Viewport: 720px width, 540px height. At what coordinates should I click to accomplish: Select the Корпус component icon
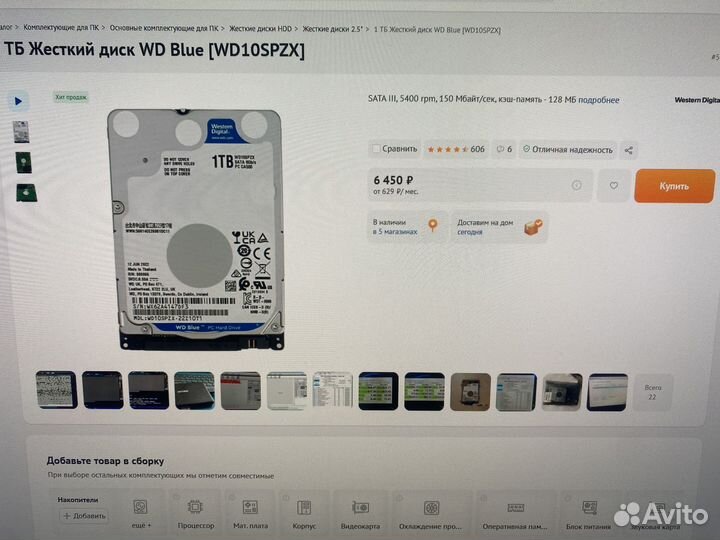[304, 508]
